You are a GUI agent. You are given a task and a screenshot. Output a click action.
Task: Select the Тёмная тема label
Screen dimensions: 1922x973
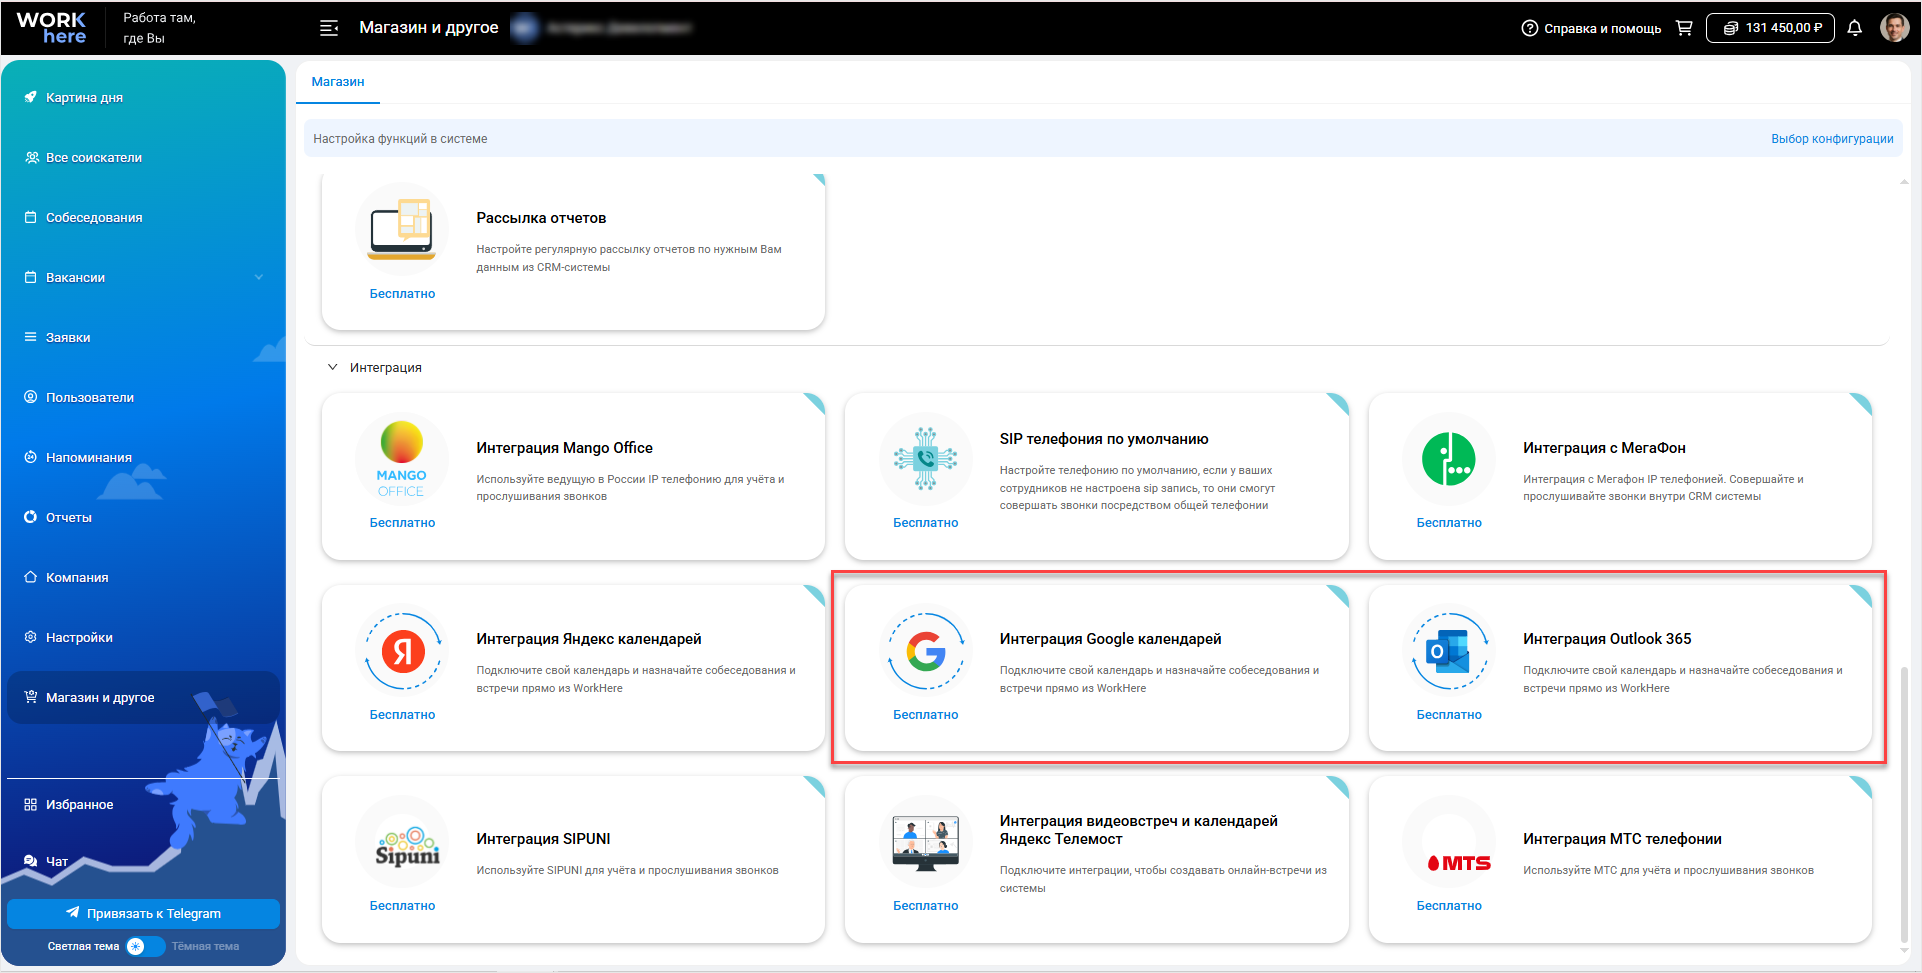coord(205,946)
